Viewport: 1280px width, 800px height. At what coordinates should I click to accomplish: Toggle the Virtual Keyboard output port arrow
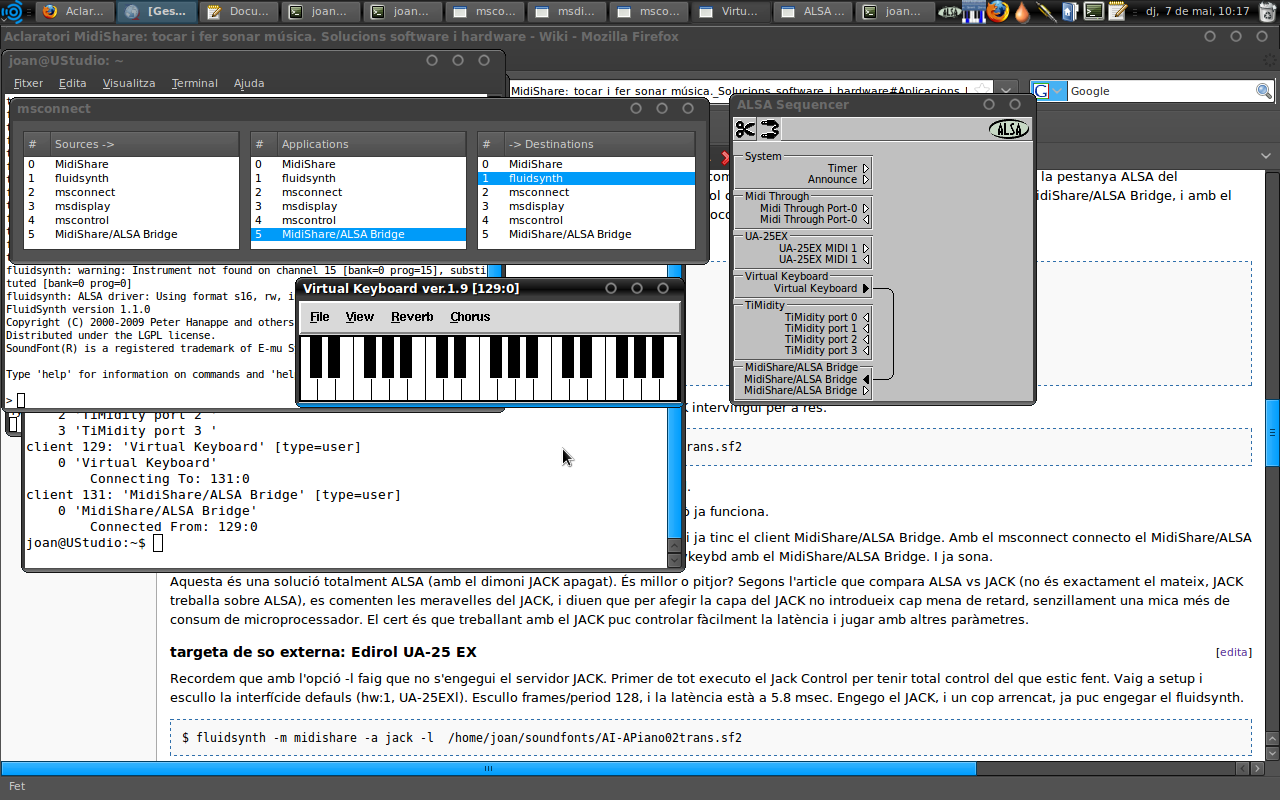(x=866, y=288)
